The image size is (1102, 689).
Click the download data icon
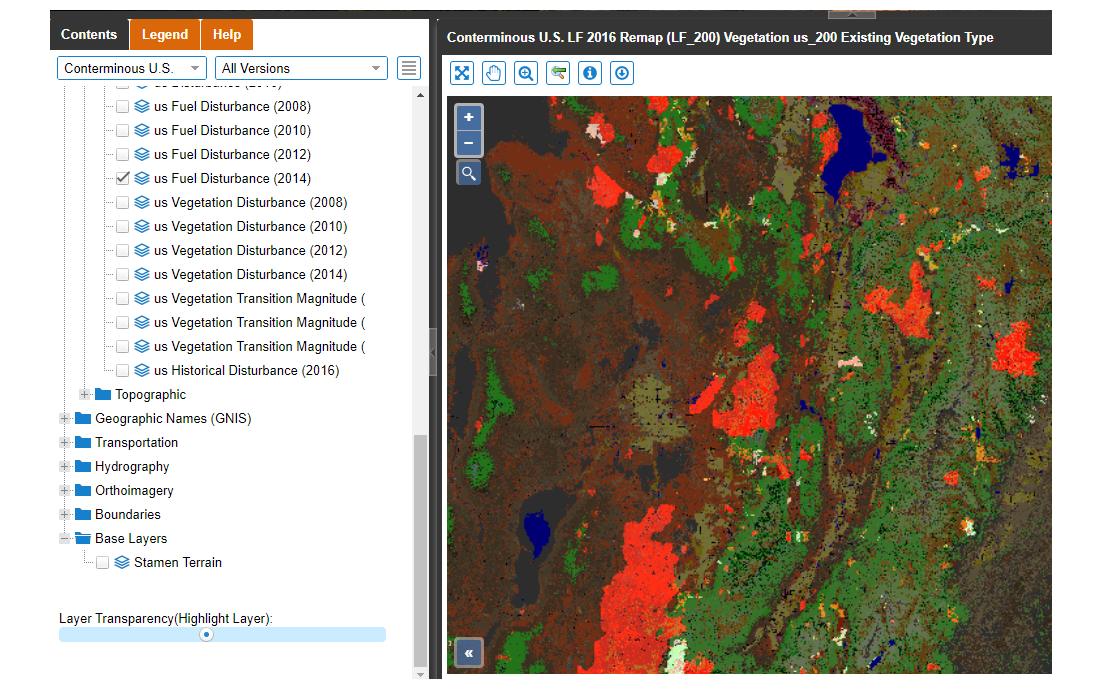coord(621,73)
